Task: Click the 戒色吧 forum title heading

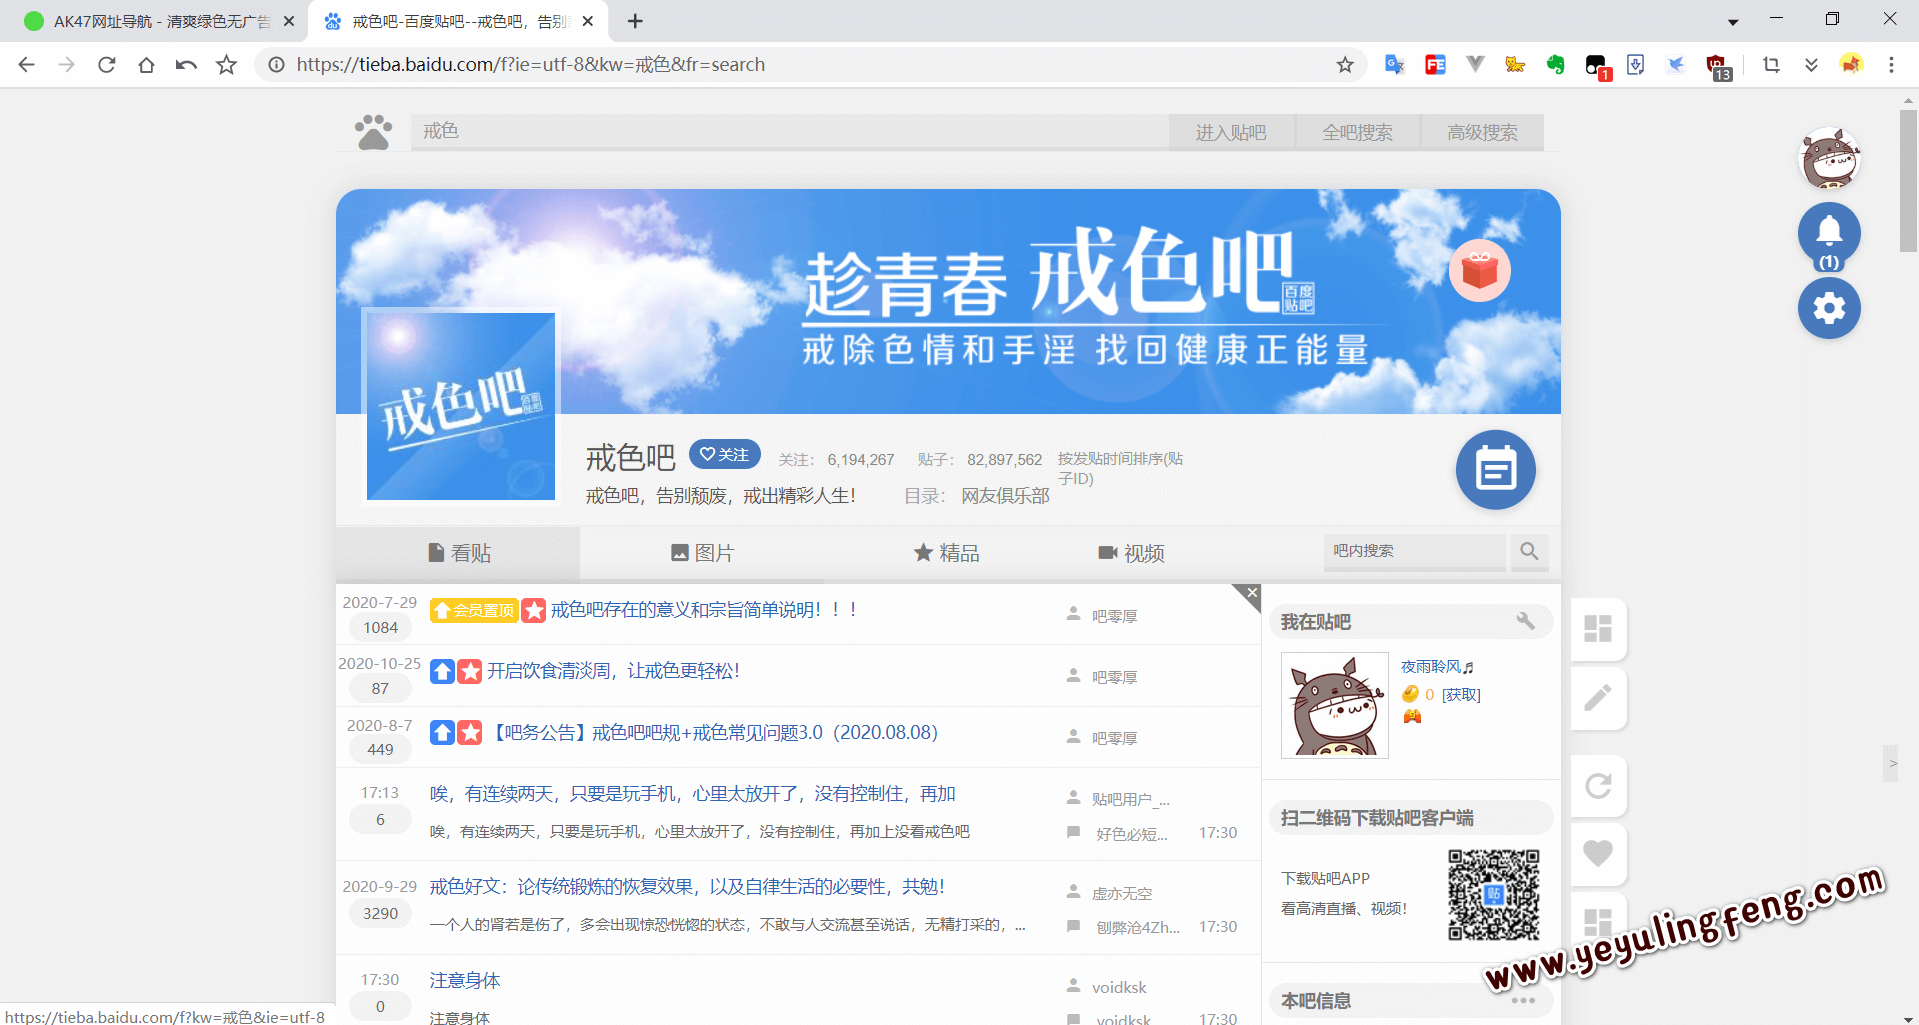Action: click(x=631, y=457)
